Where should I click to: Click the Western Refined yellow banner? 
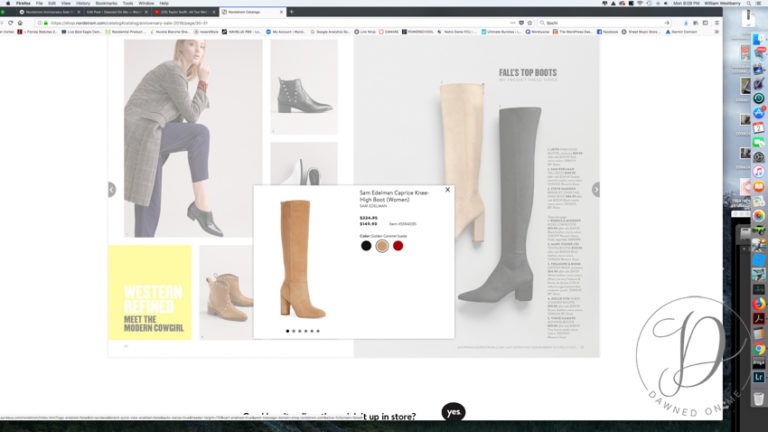click(x=149, y=292)
